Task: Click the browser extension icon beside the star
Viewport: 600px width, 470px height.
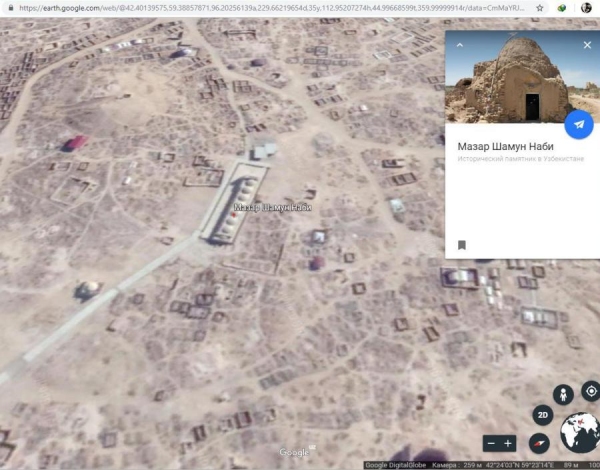Action: (563, 7)
